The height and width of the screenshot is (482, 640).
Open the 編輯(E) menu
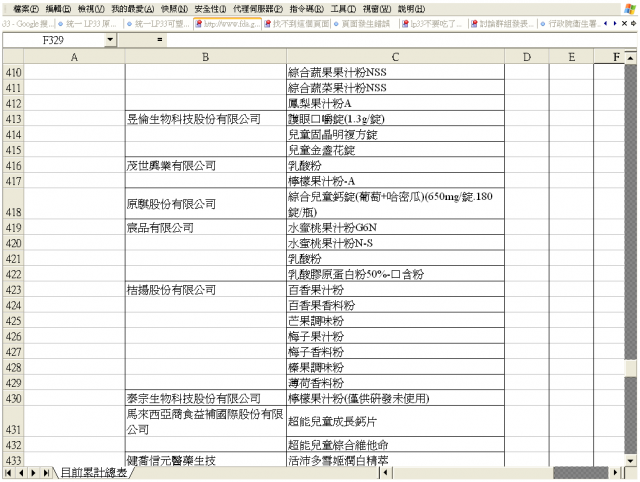point(58,9)
